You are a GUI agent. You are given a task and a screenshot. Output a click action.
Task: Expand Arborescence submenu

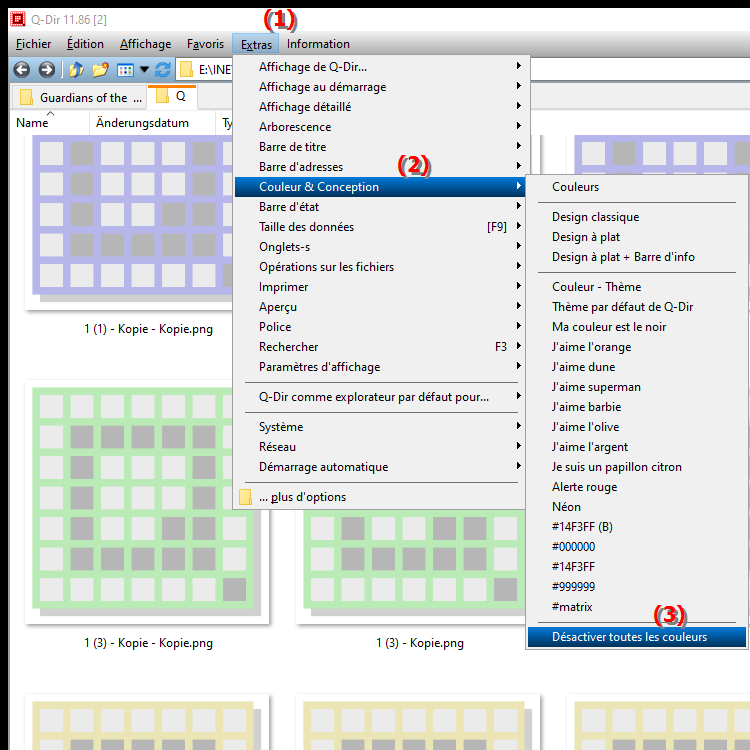[381, 127]
